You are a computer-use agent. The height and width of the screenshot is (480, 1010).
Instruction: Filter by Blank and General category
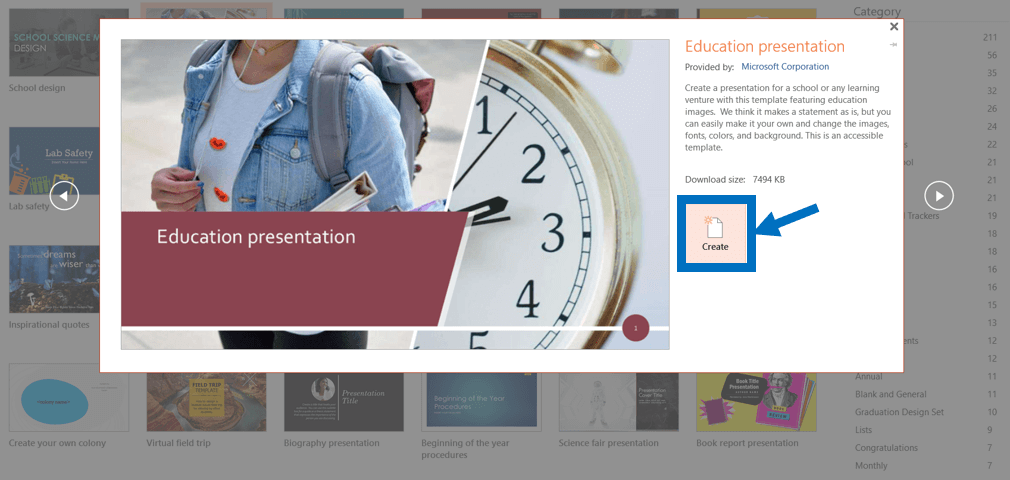pos(891,394)
